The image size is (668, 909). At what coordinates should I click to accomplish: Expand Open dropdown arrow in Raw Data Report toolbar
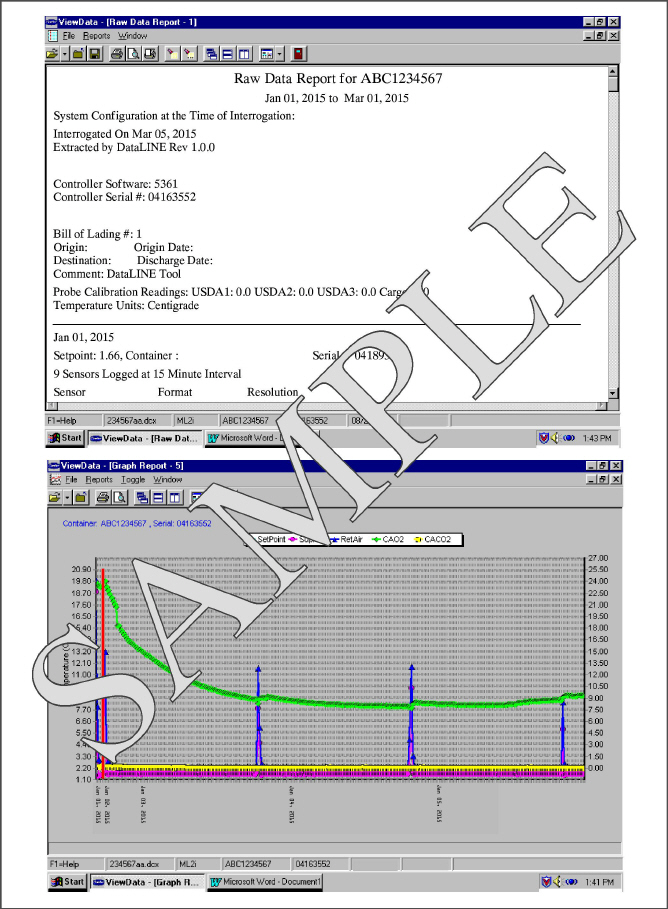point(64,54)
